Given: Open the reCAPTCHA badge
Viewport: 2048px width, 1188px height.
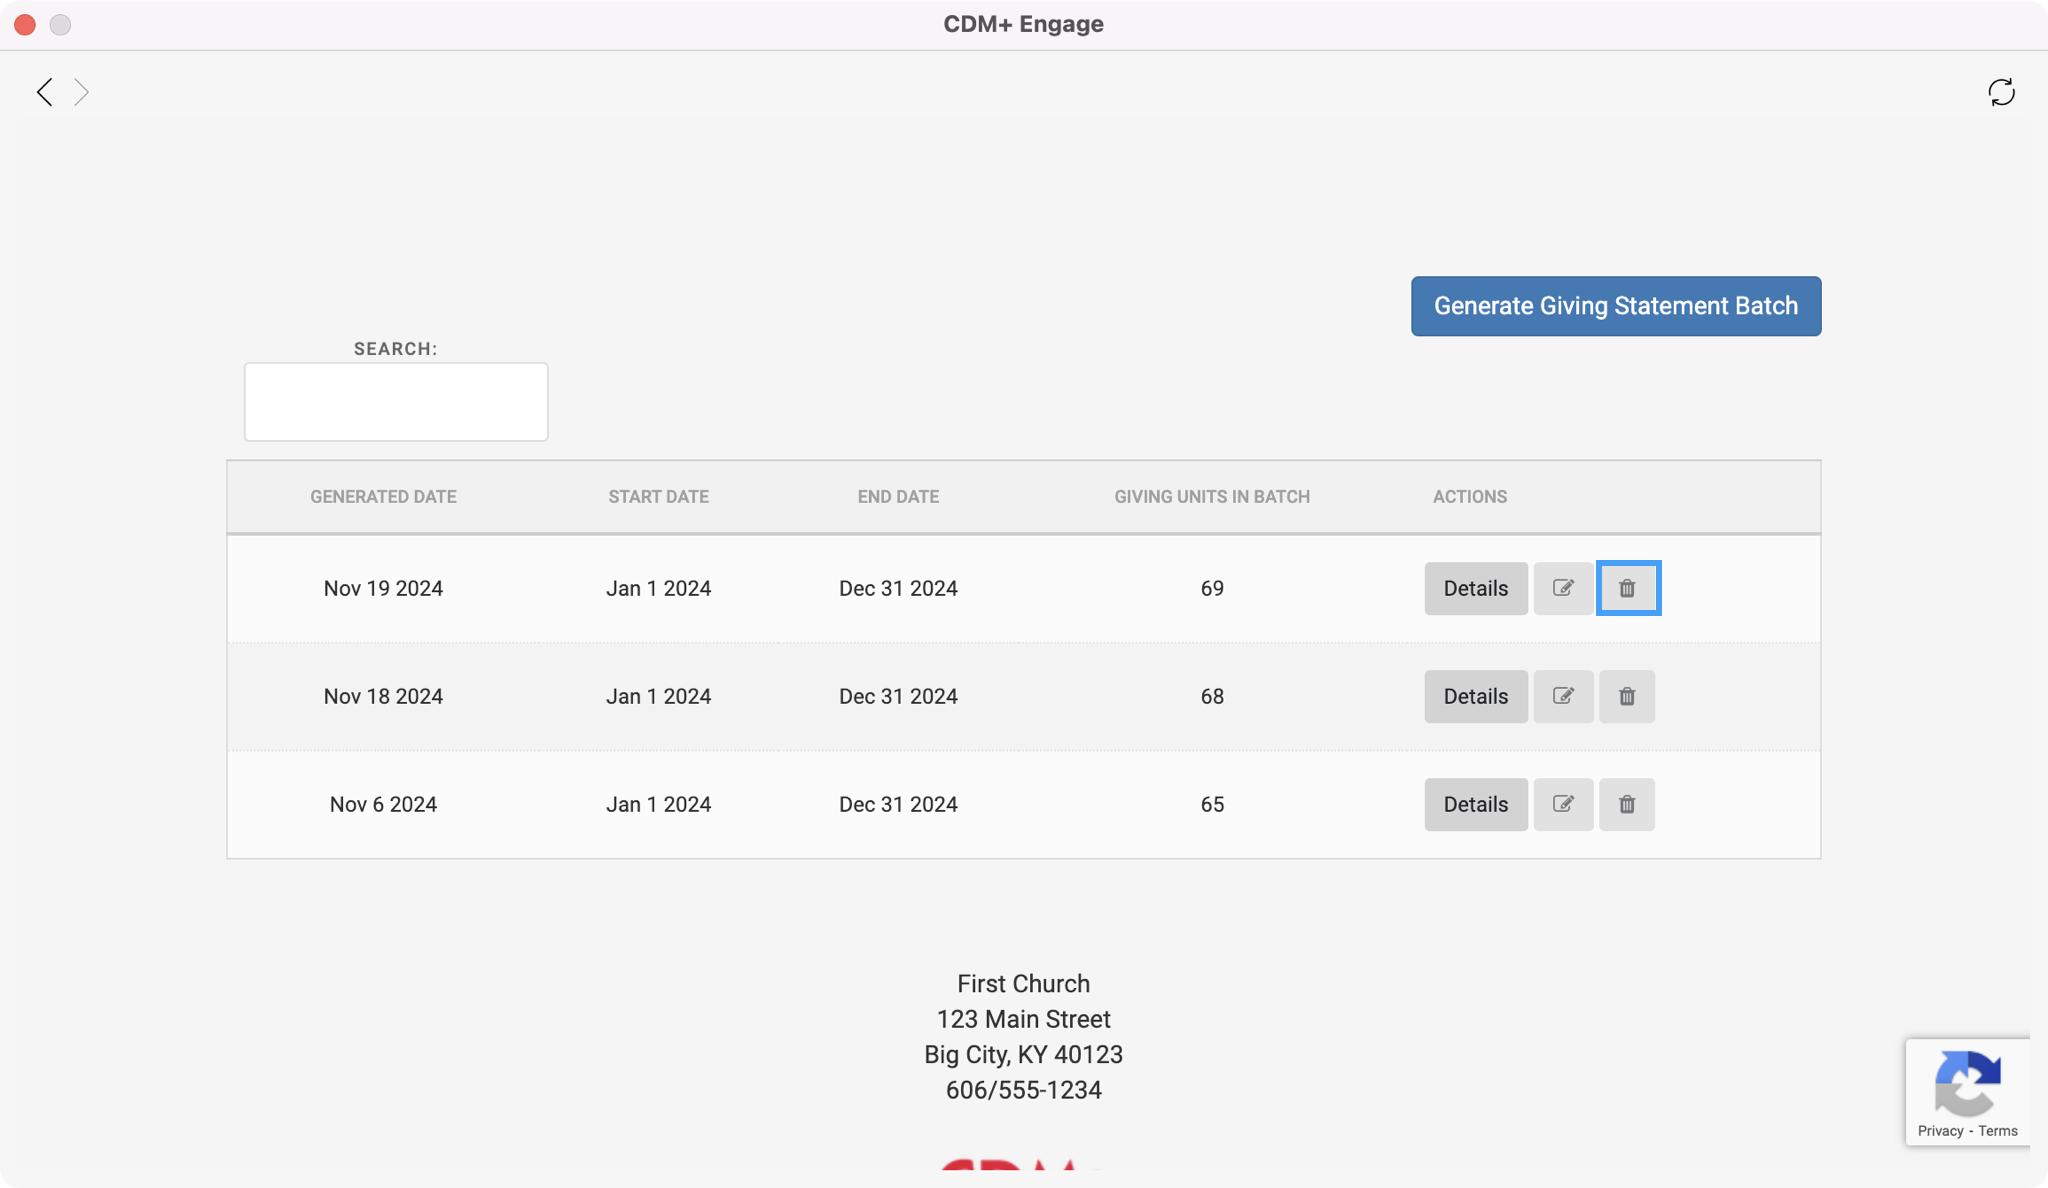Looking at the screenshot, I should coord(1967,1082).
